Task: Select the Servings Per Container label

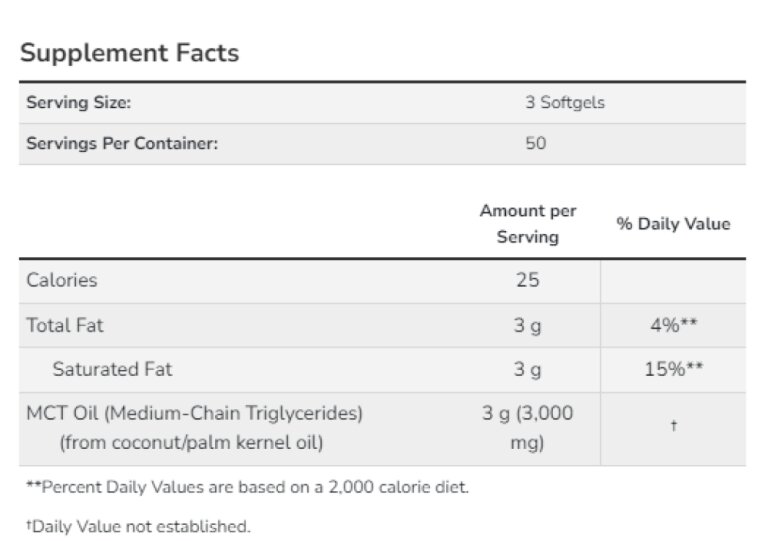Action: (122, 143)
